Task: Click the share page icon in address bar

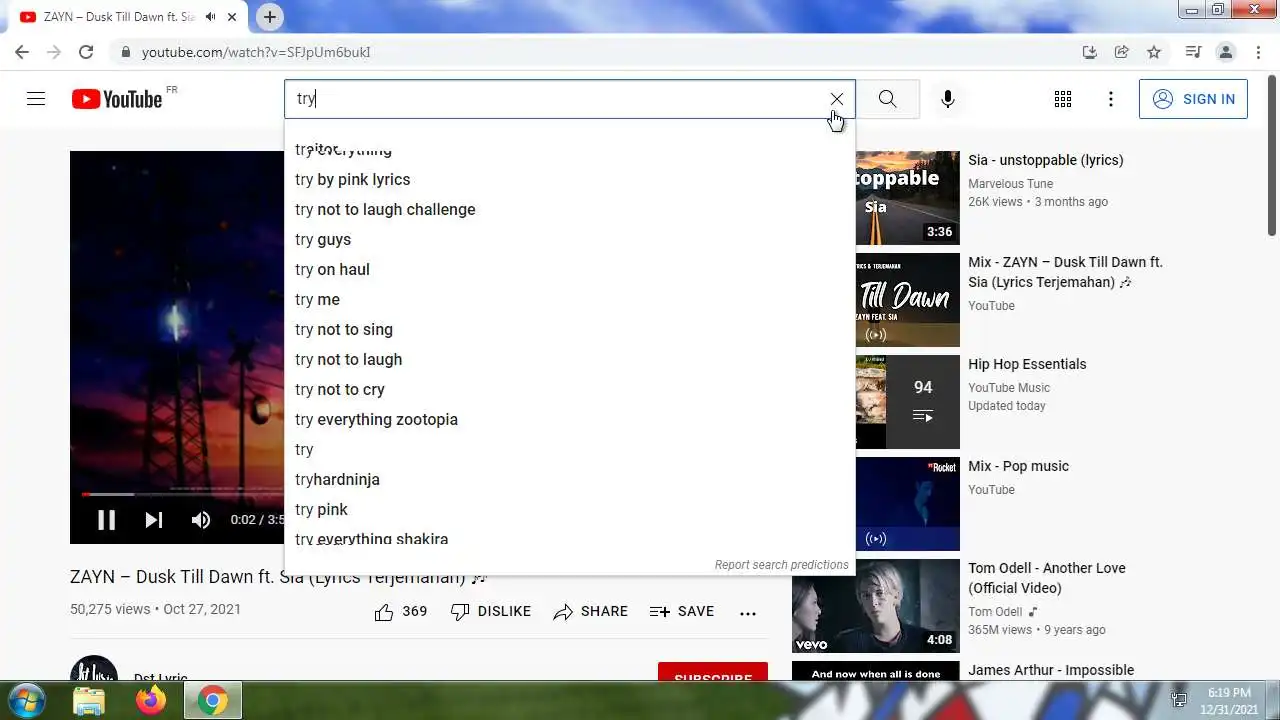Action: coord(1122,52)
